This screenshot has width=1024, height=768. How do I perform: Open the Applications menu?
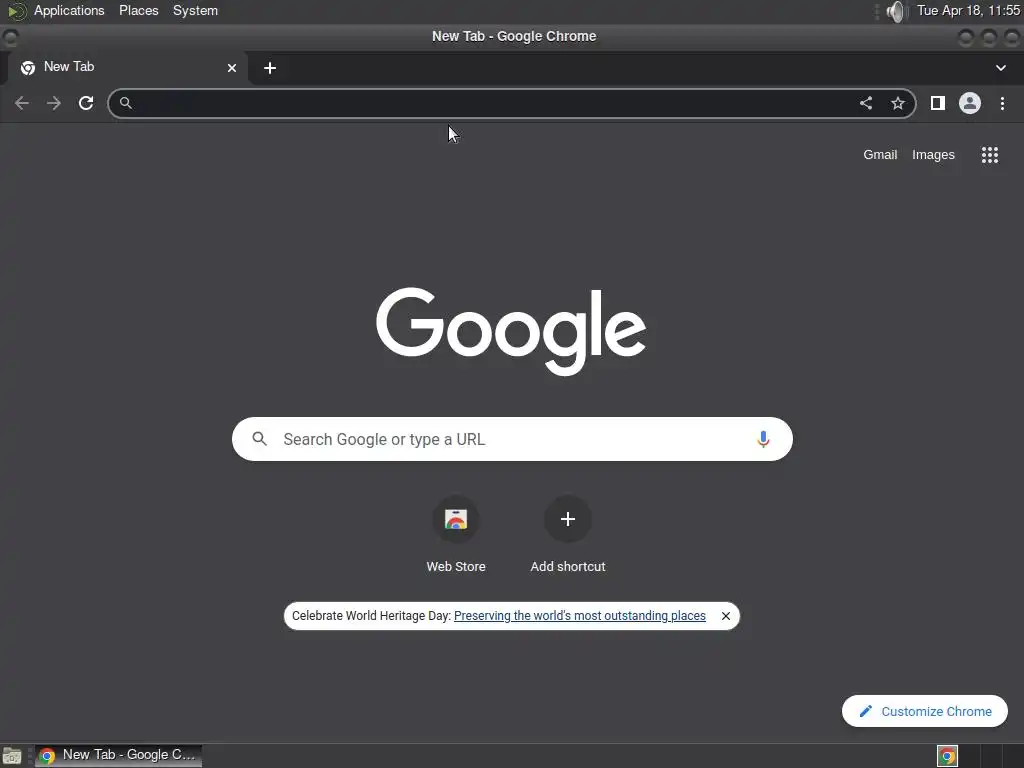[x=69, y=10]
